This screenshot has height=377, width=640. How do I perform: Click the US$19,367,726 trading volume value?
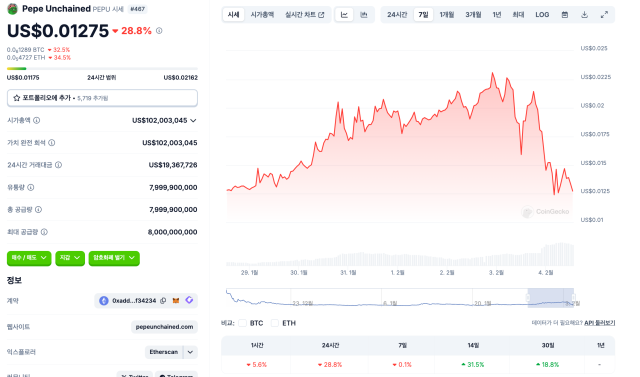173,165
